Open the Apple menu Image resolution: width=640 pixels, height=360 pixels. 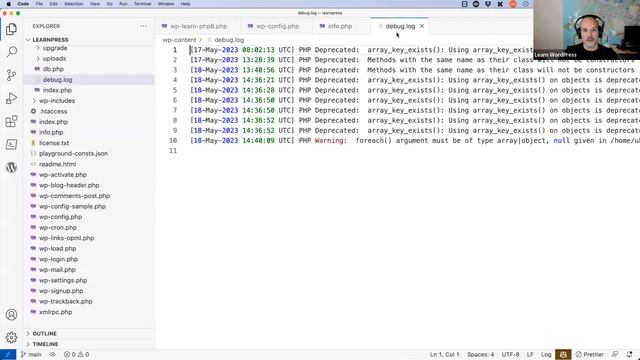(x=9, y=4)
